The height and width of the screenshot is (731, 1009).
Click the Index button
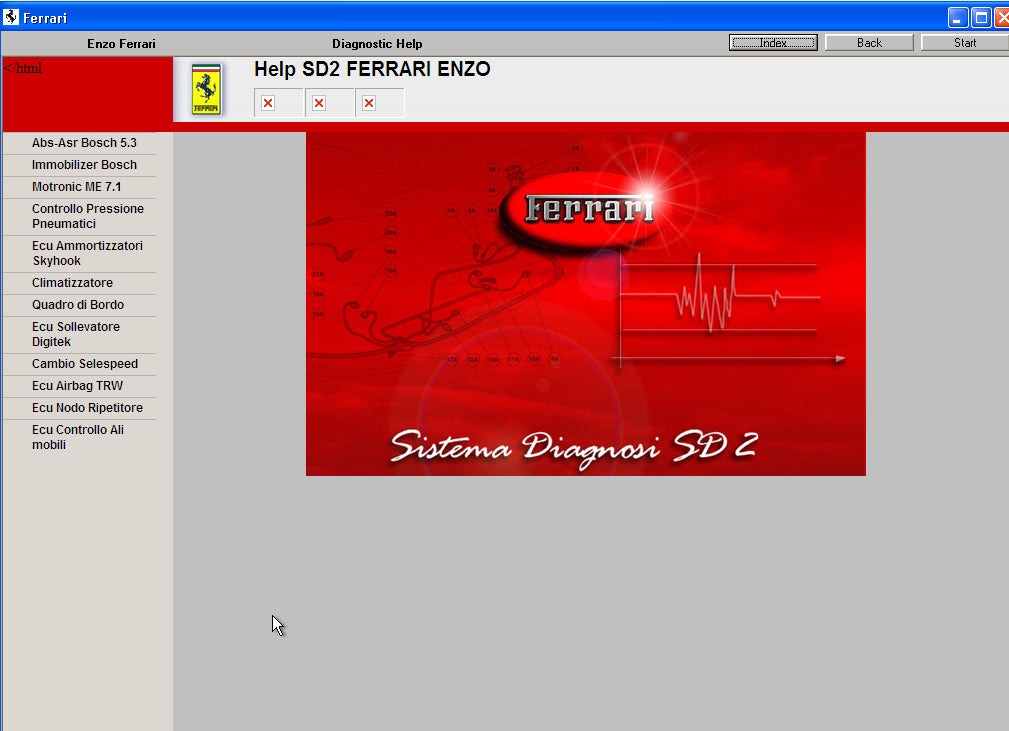coord(772,42)
